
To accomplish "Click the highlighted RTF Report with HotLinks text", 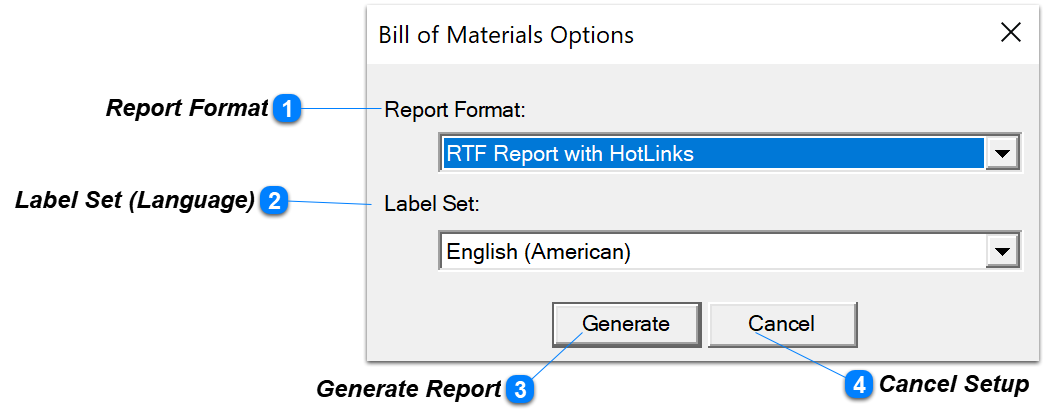I will [570, 154].
